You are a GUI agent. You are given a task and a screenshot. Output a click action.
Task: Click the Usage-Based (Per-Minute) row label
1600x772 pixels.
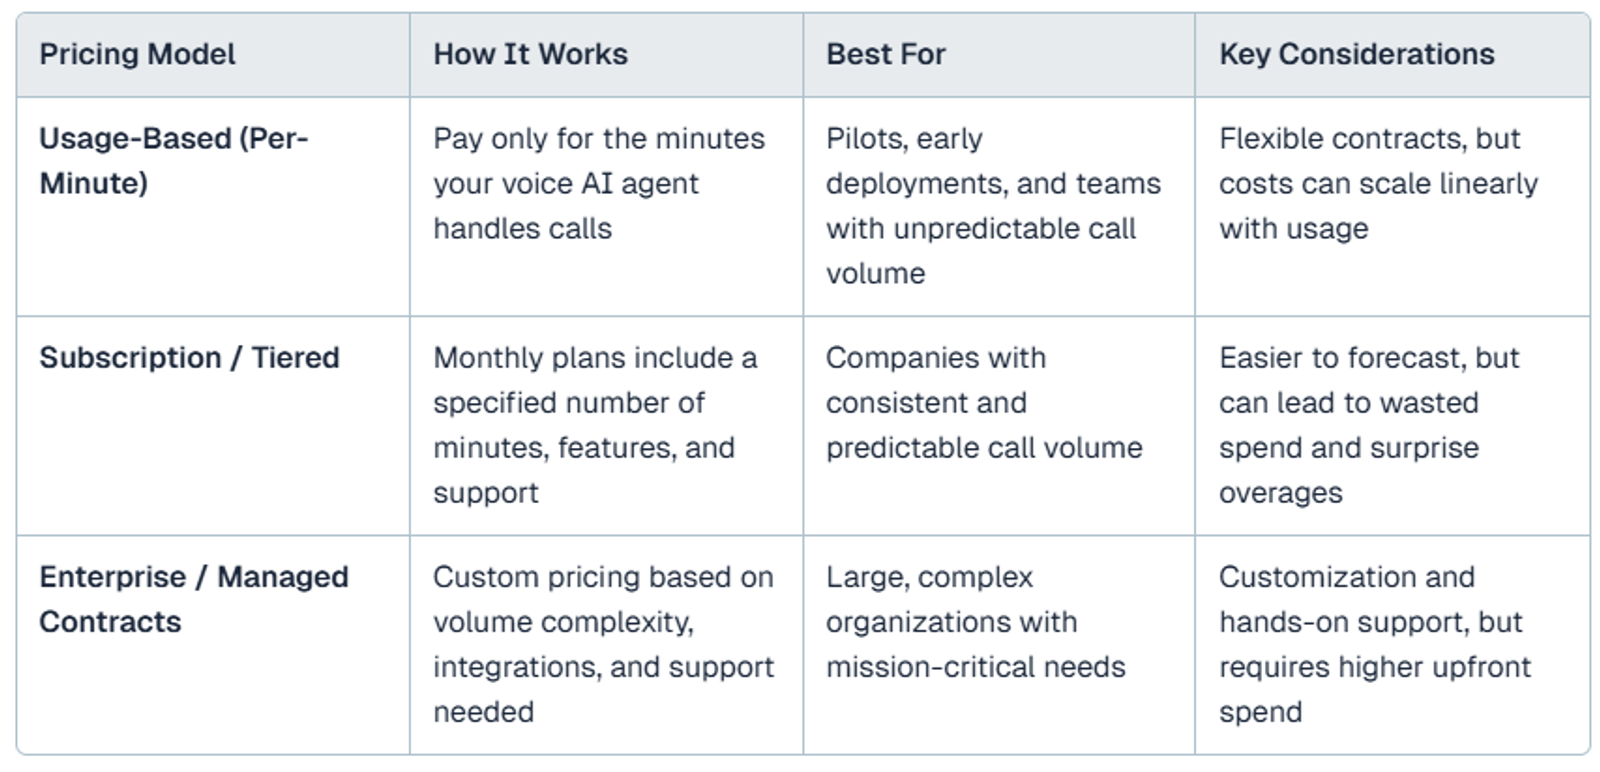point(174,160)
